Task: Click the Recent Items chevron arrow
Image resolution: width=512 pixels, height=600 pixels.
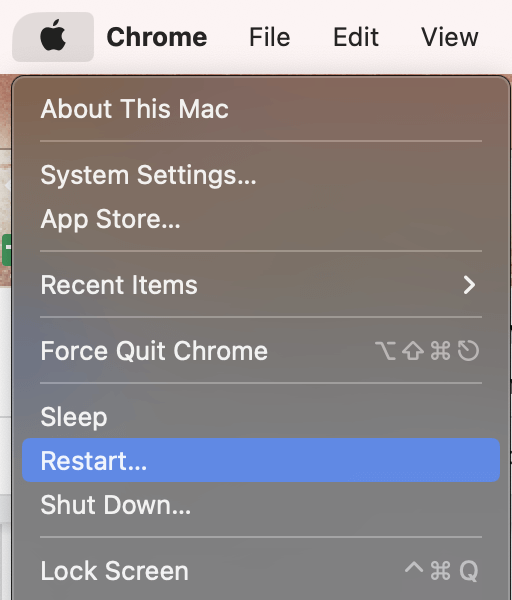Action: (469, 285)
